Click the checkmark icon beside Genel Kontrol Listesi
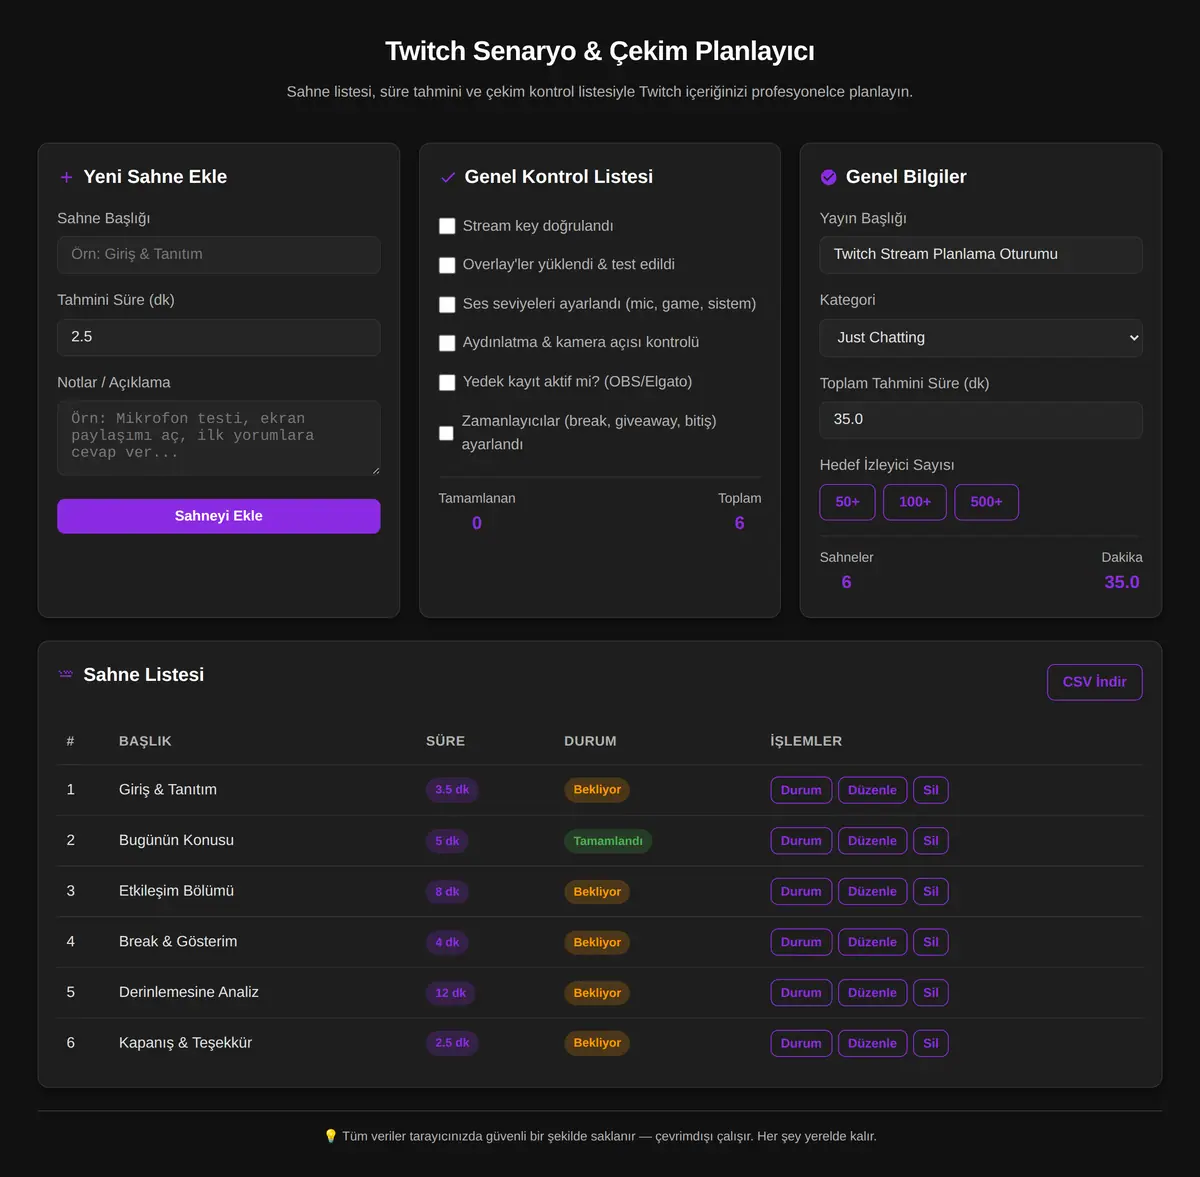Image resolution: width=1200 pixels, height=1177 pixels. [448, 177]
